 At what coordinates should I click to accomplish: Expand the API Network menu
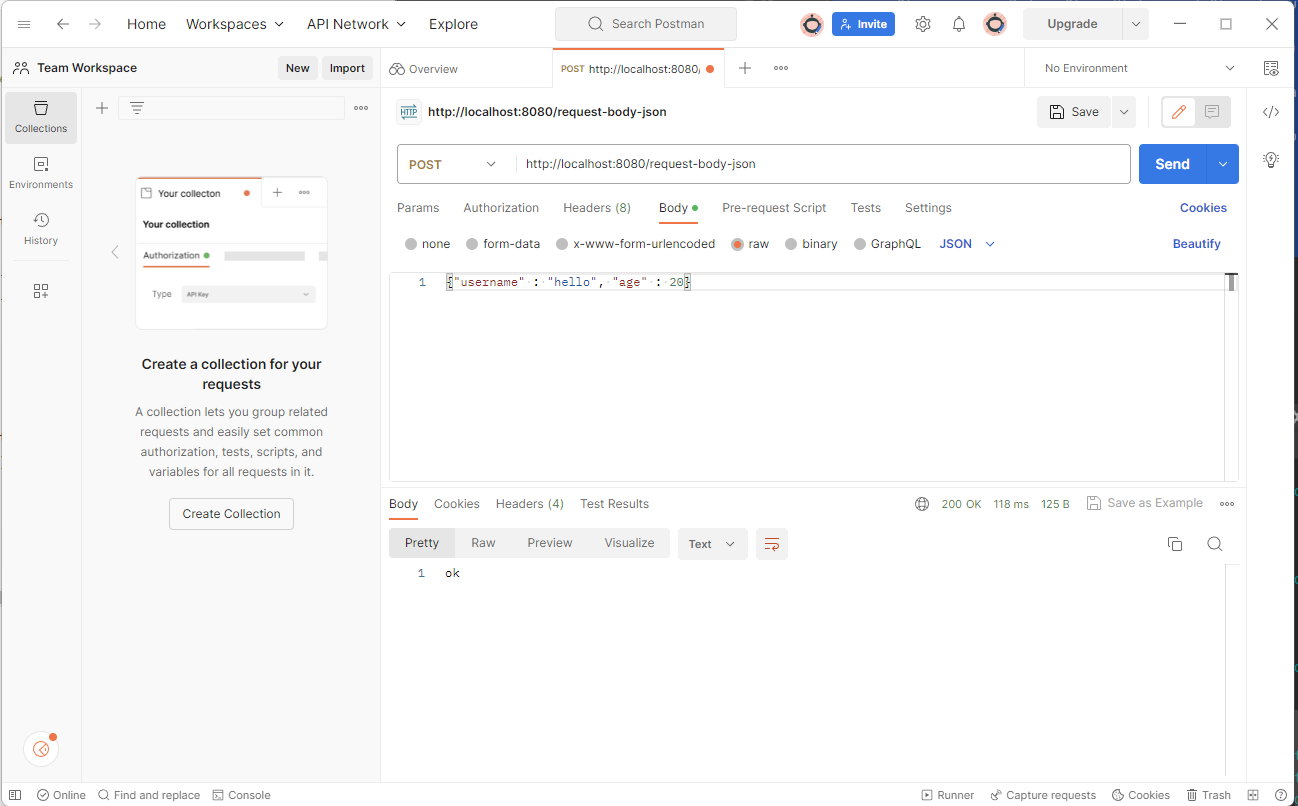357,24
